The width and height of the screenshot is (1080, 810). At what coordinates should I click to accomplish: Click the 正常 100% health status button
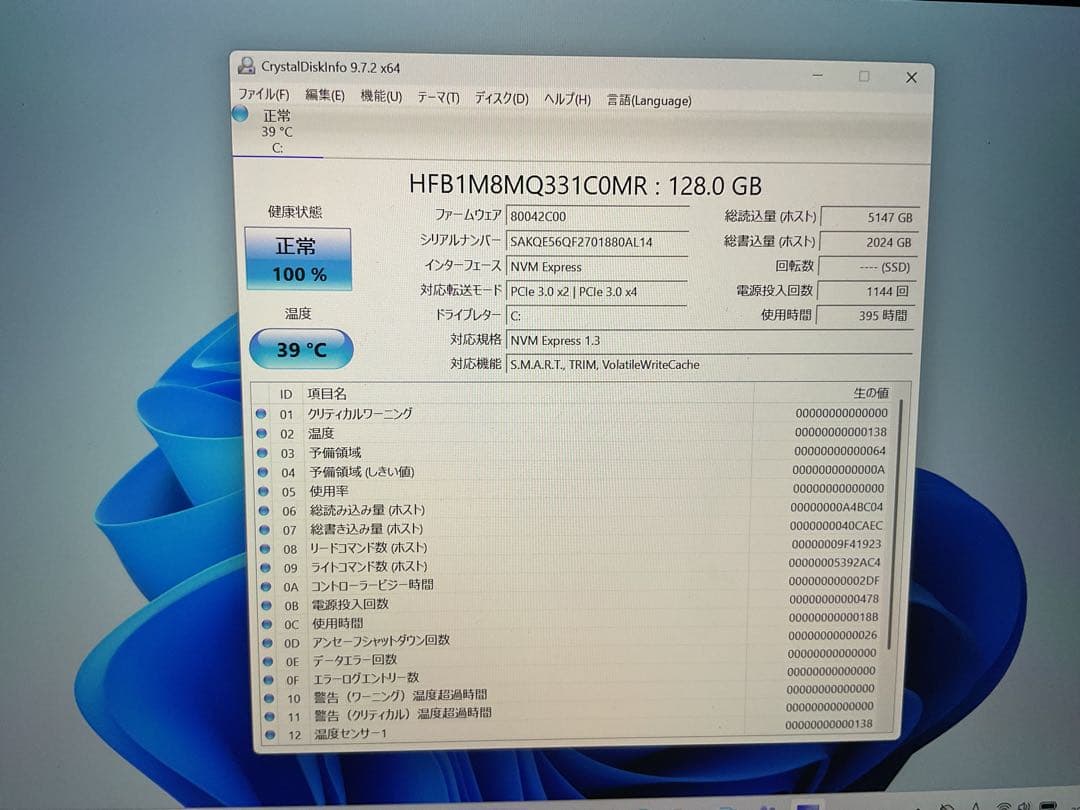299,258
